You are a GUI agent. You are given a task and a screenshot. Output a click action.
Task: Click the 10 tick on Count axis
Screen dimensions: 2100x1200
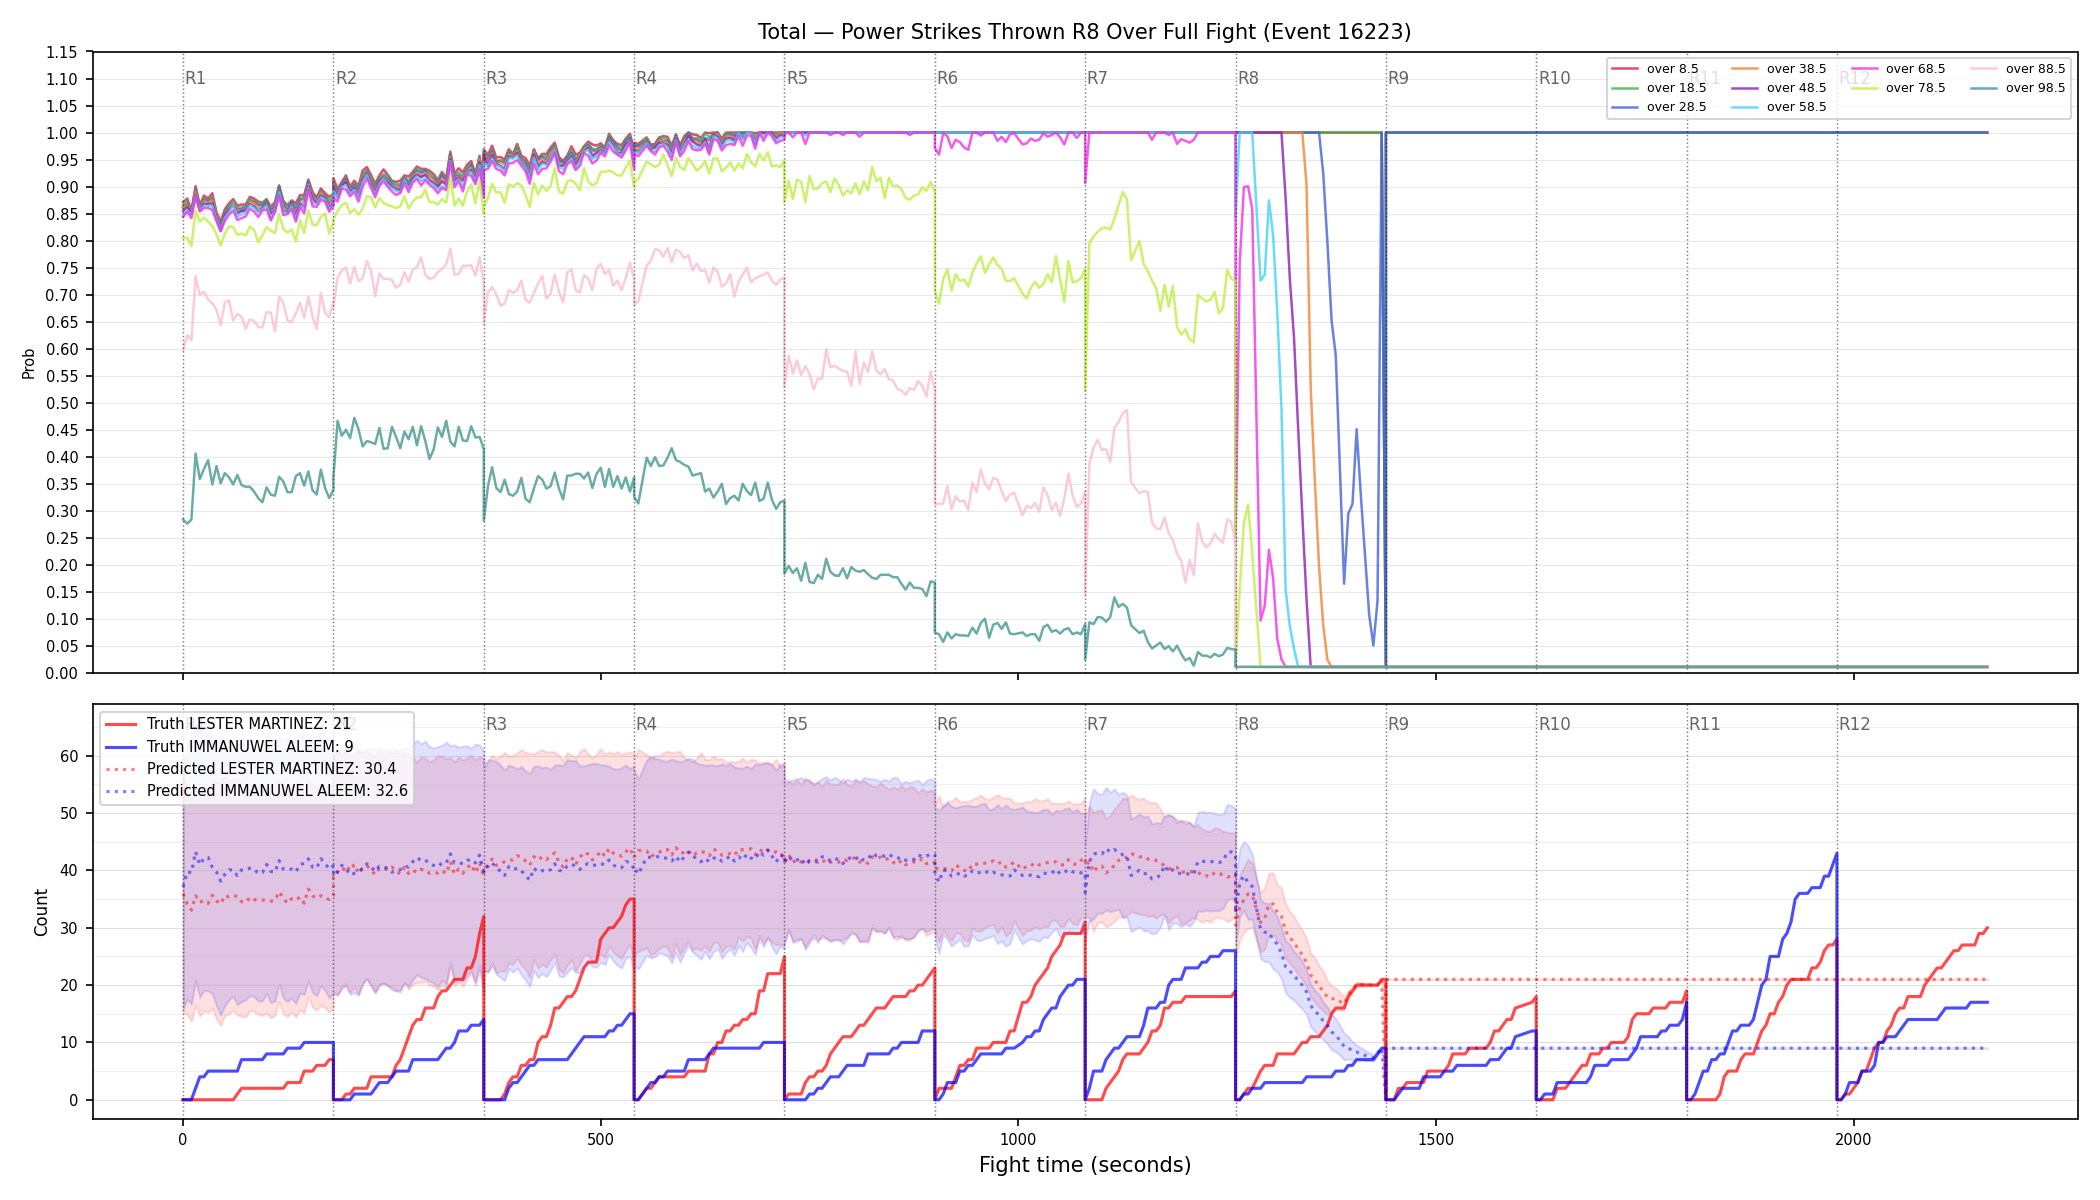coord(69,1042)
